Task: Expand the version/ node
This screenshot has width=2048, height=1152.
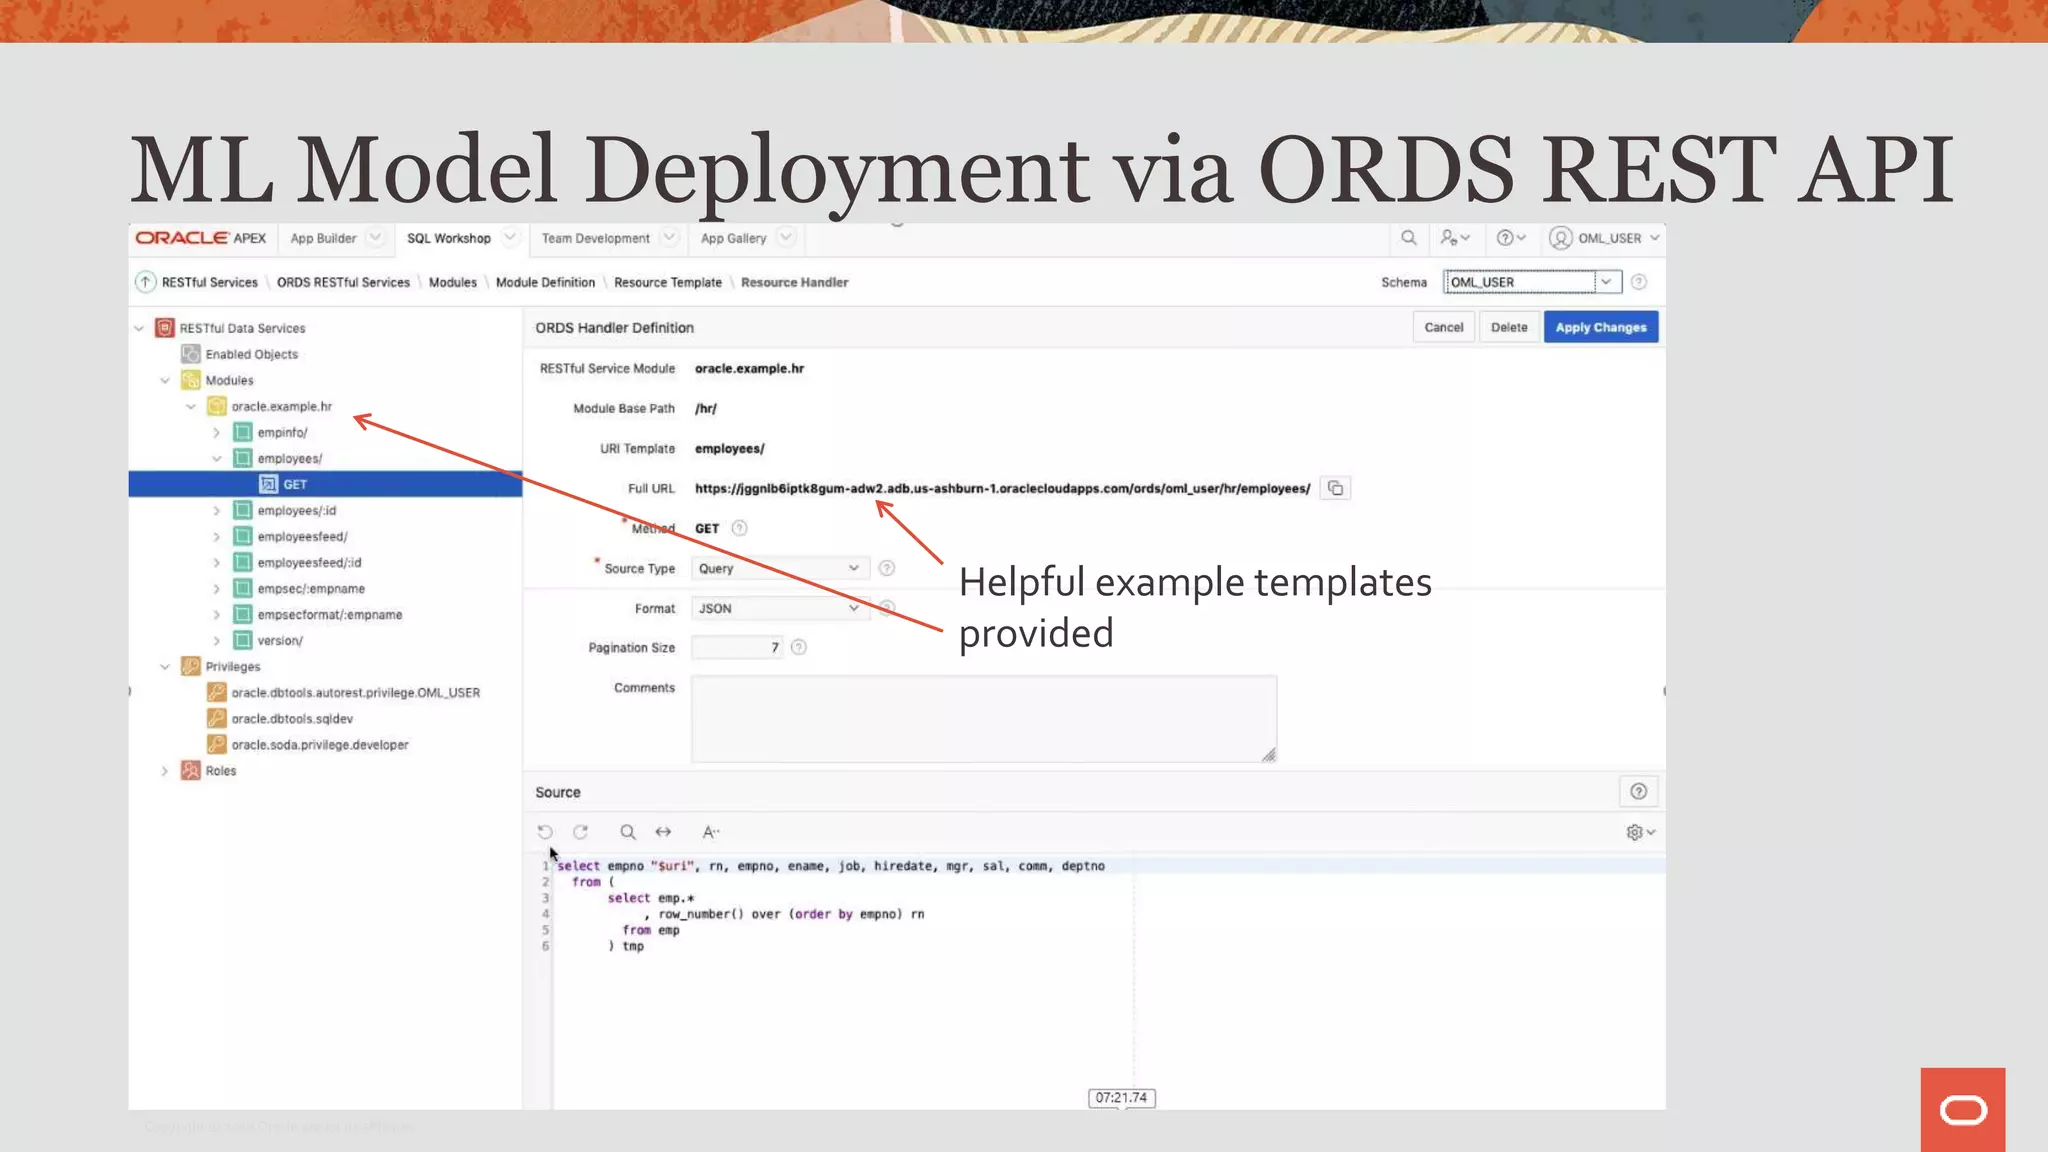Action: point(216,640)
